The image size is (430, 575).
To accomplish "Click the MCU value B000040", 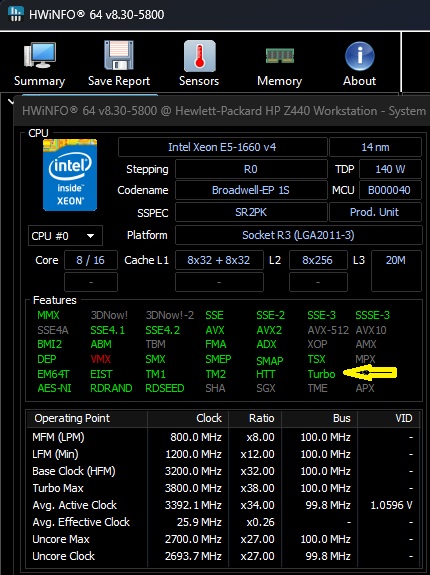I will [x=390, y=190].
